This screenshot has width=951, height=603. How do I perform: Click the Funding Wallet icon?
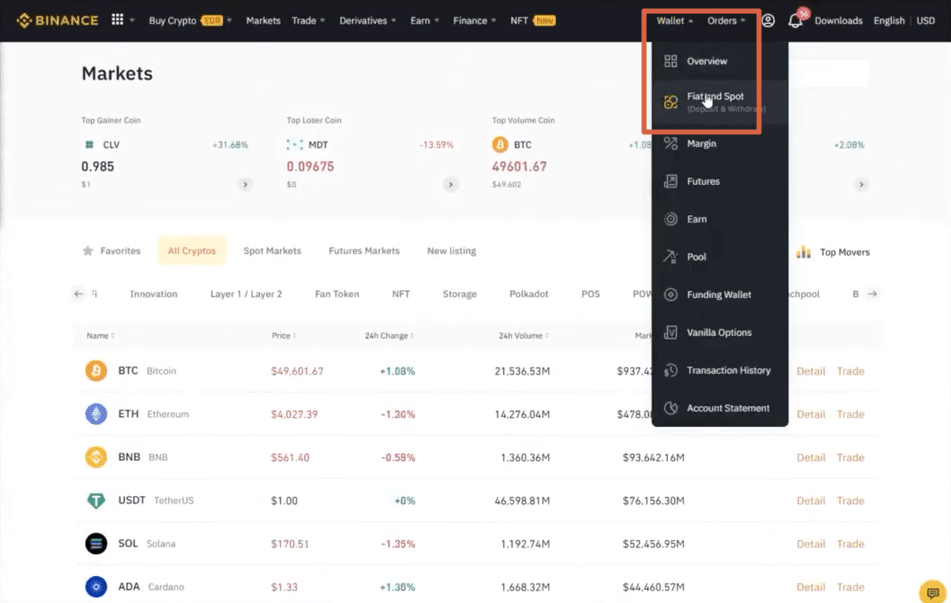[x=670, y=294]
